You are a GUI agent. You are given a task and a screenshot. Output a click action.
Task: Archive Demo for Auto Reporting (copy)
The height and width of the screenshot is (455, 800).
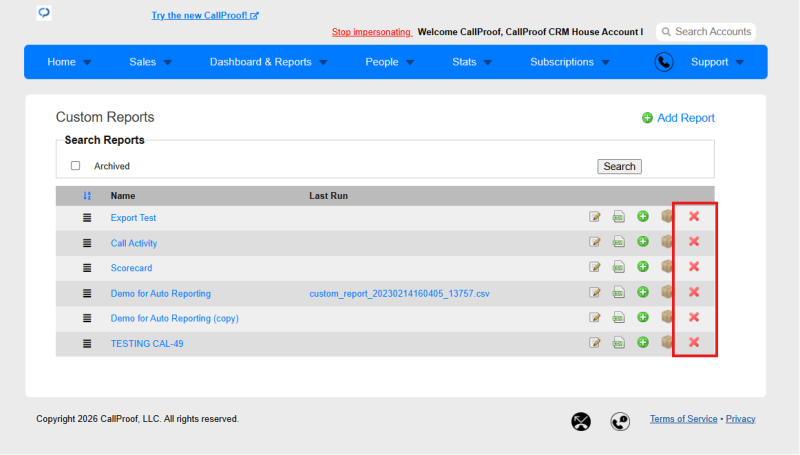[667, 317]
